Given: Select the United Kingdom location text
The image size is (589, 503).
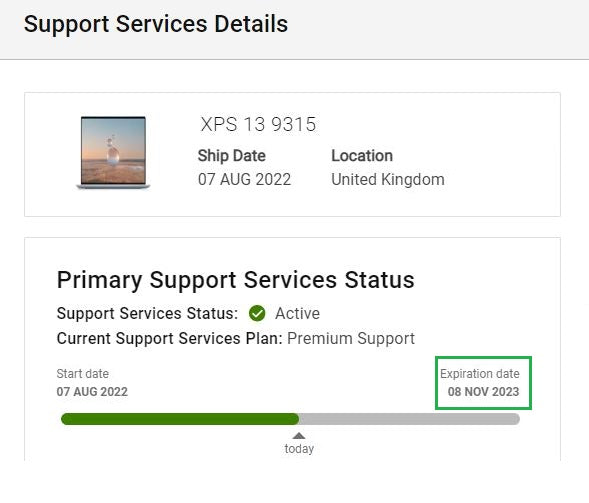Looking at the screenshot, I should [x=388, y=180].
